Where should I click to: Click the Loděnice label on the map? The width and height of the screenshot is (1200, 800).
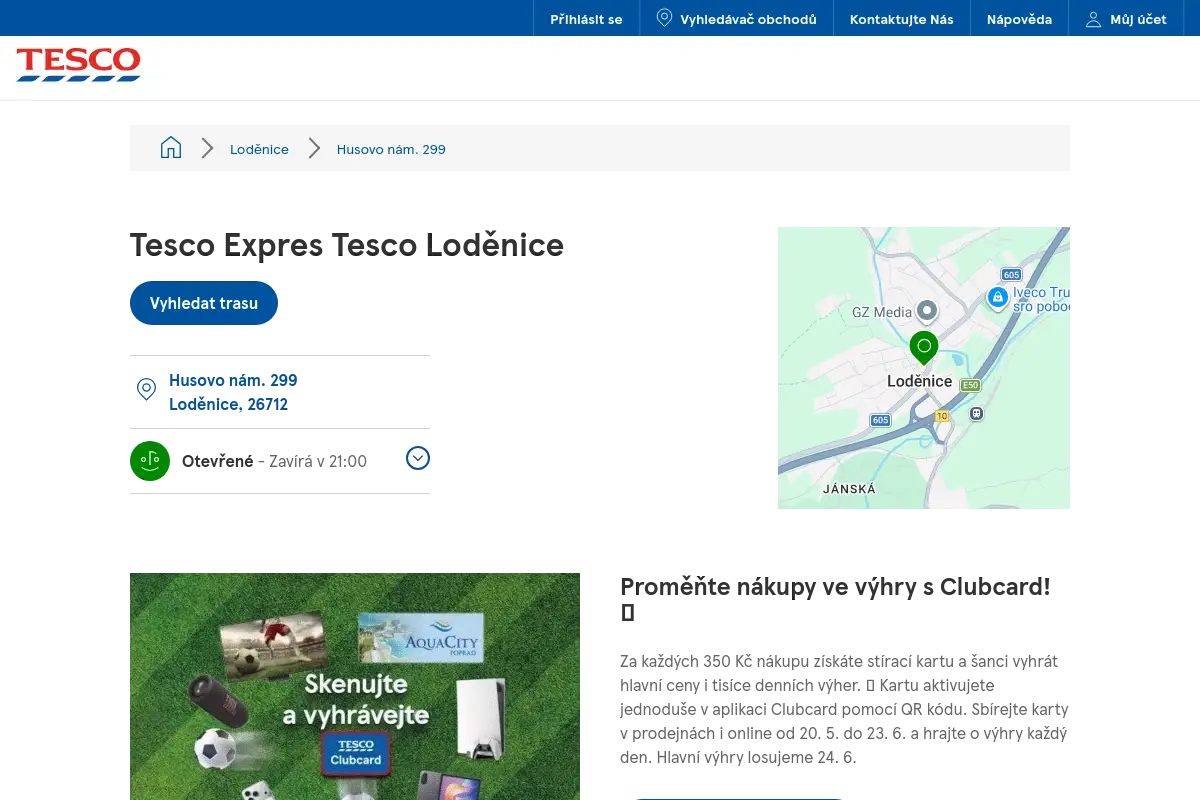(x=920, y=381)
